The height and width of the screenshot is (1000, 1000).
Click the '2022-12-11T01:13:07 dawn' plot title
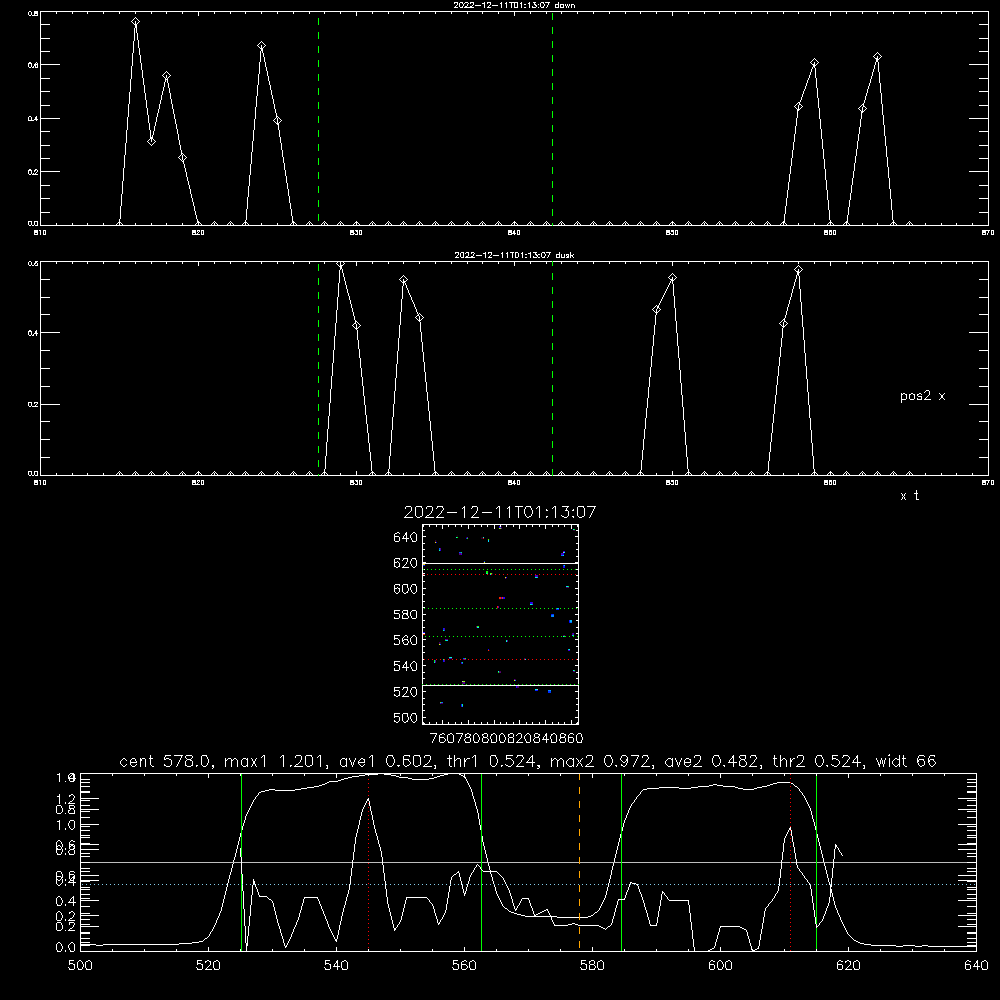click(514, 5)
